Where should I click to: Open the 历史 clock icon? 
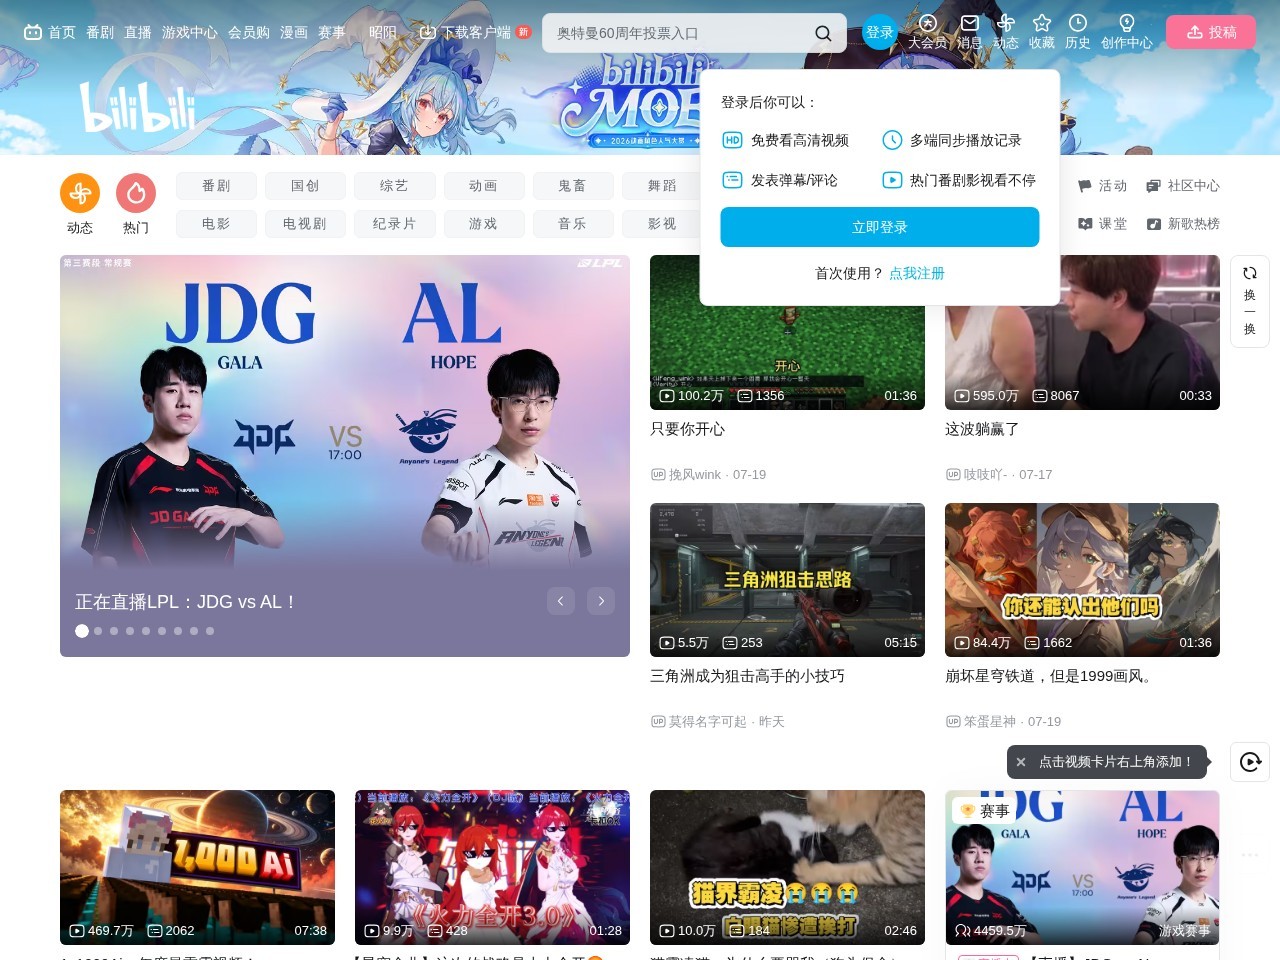pos(1078,23)
